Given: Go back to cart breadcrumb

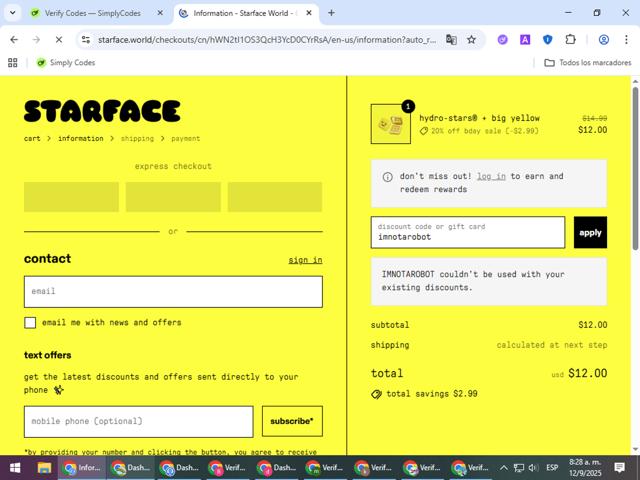Looking at the screenshot, I should coord(32,138).
